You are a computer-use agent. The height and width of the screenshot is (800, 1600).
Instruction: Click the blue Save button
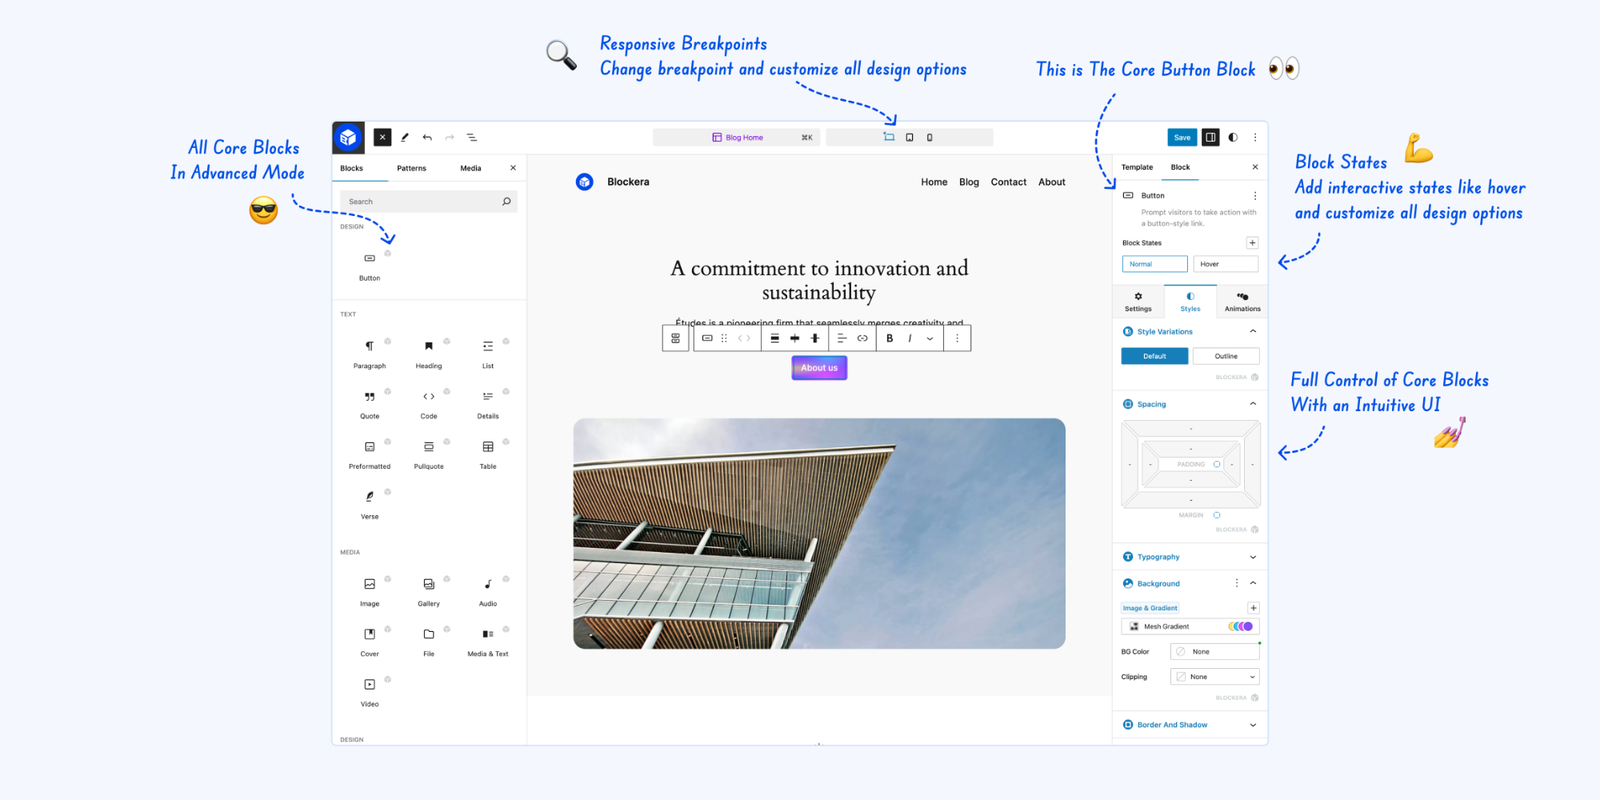coord(1182,138)
